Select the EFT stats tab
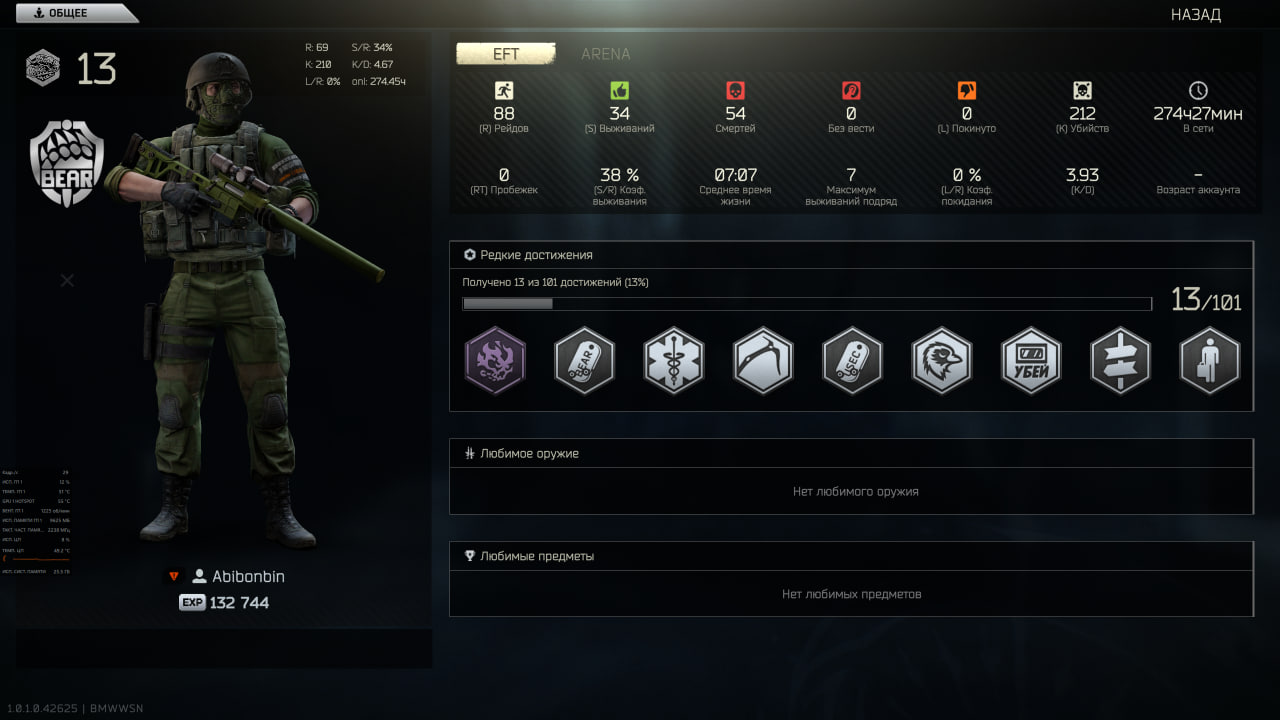 click(x=506, y=54)
